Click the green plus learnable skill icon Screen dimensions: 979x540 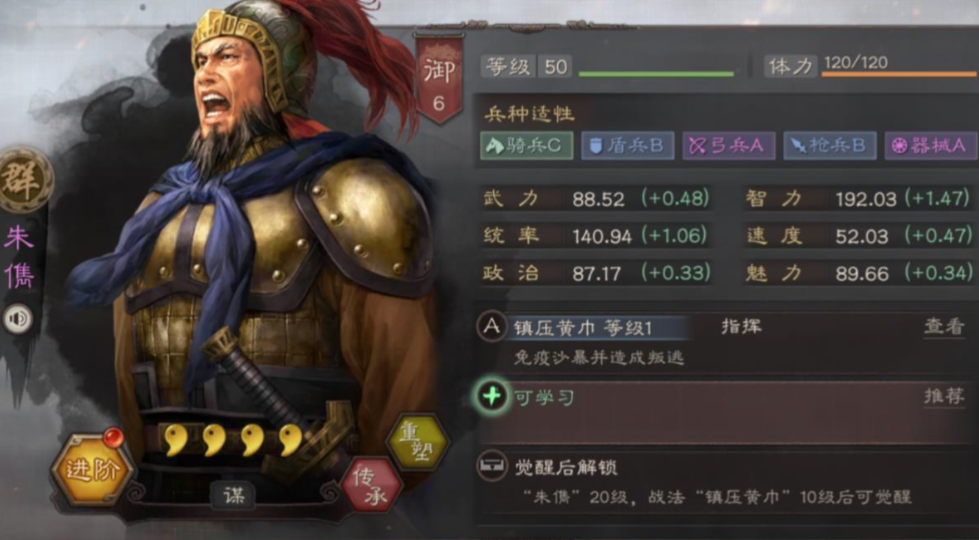(x=492, y=396)
